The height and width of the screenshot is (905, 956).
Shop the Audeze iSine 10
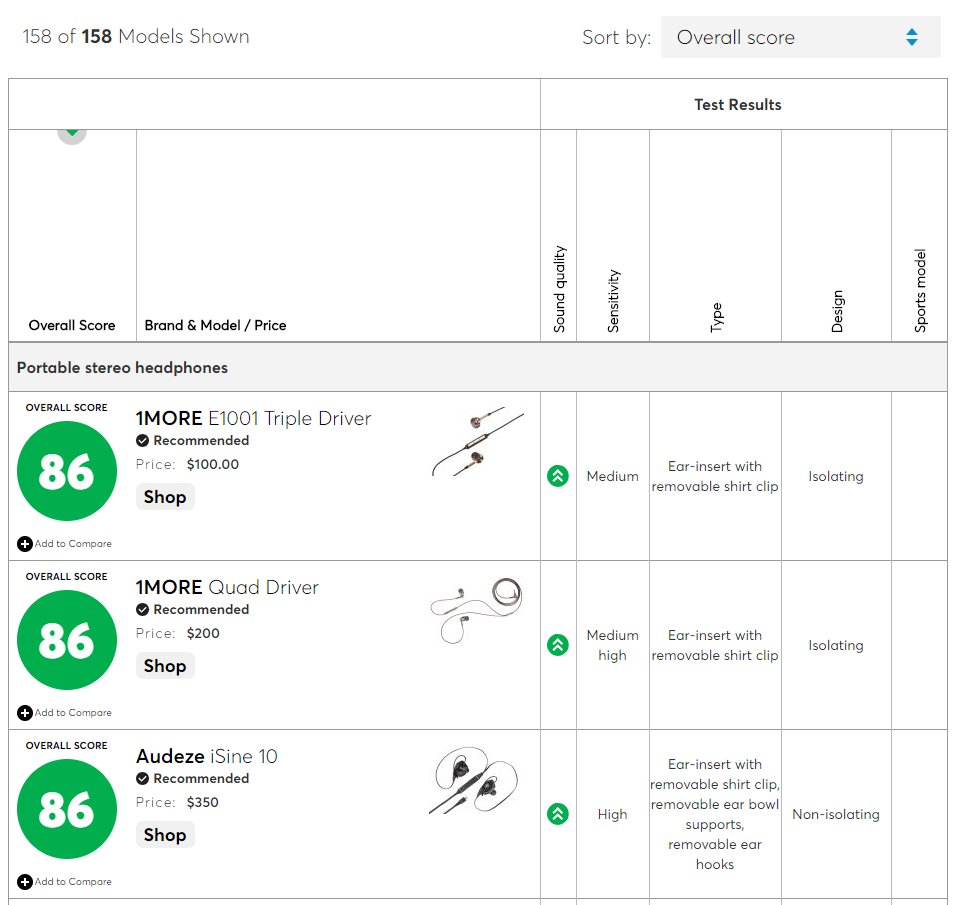(x=165, y=834)
